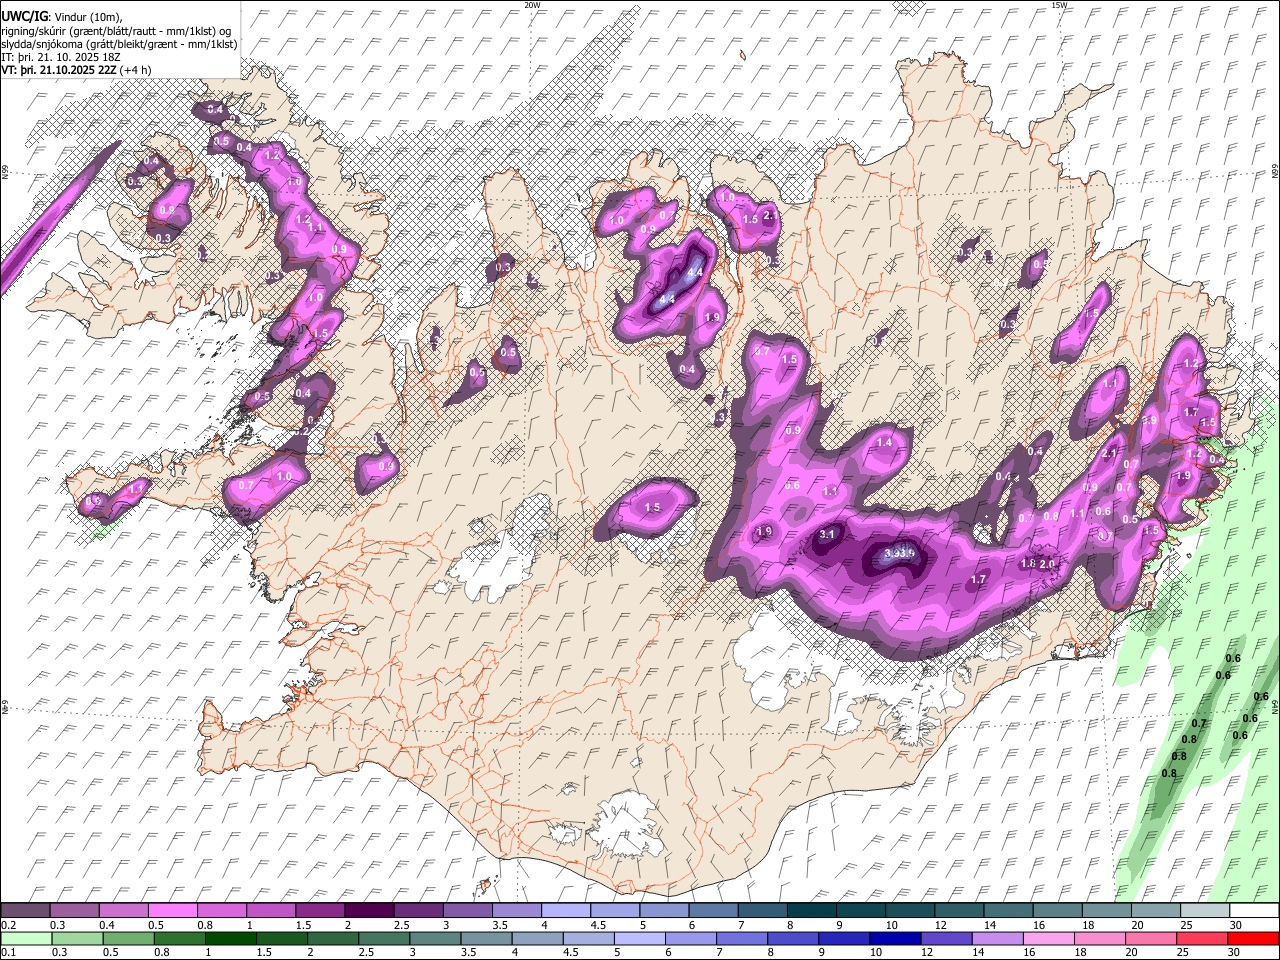Screen dimensions: 1280x960
Task: Click the '0.1' label in lower legend row
Action: tap(9, 952)
